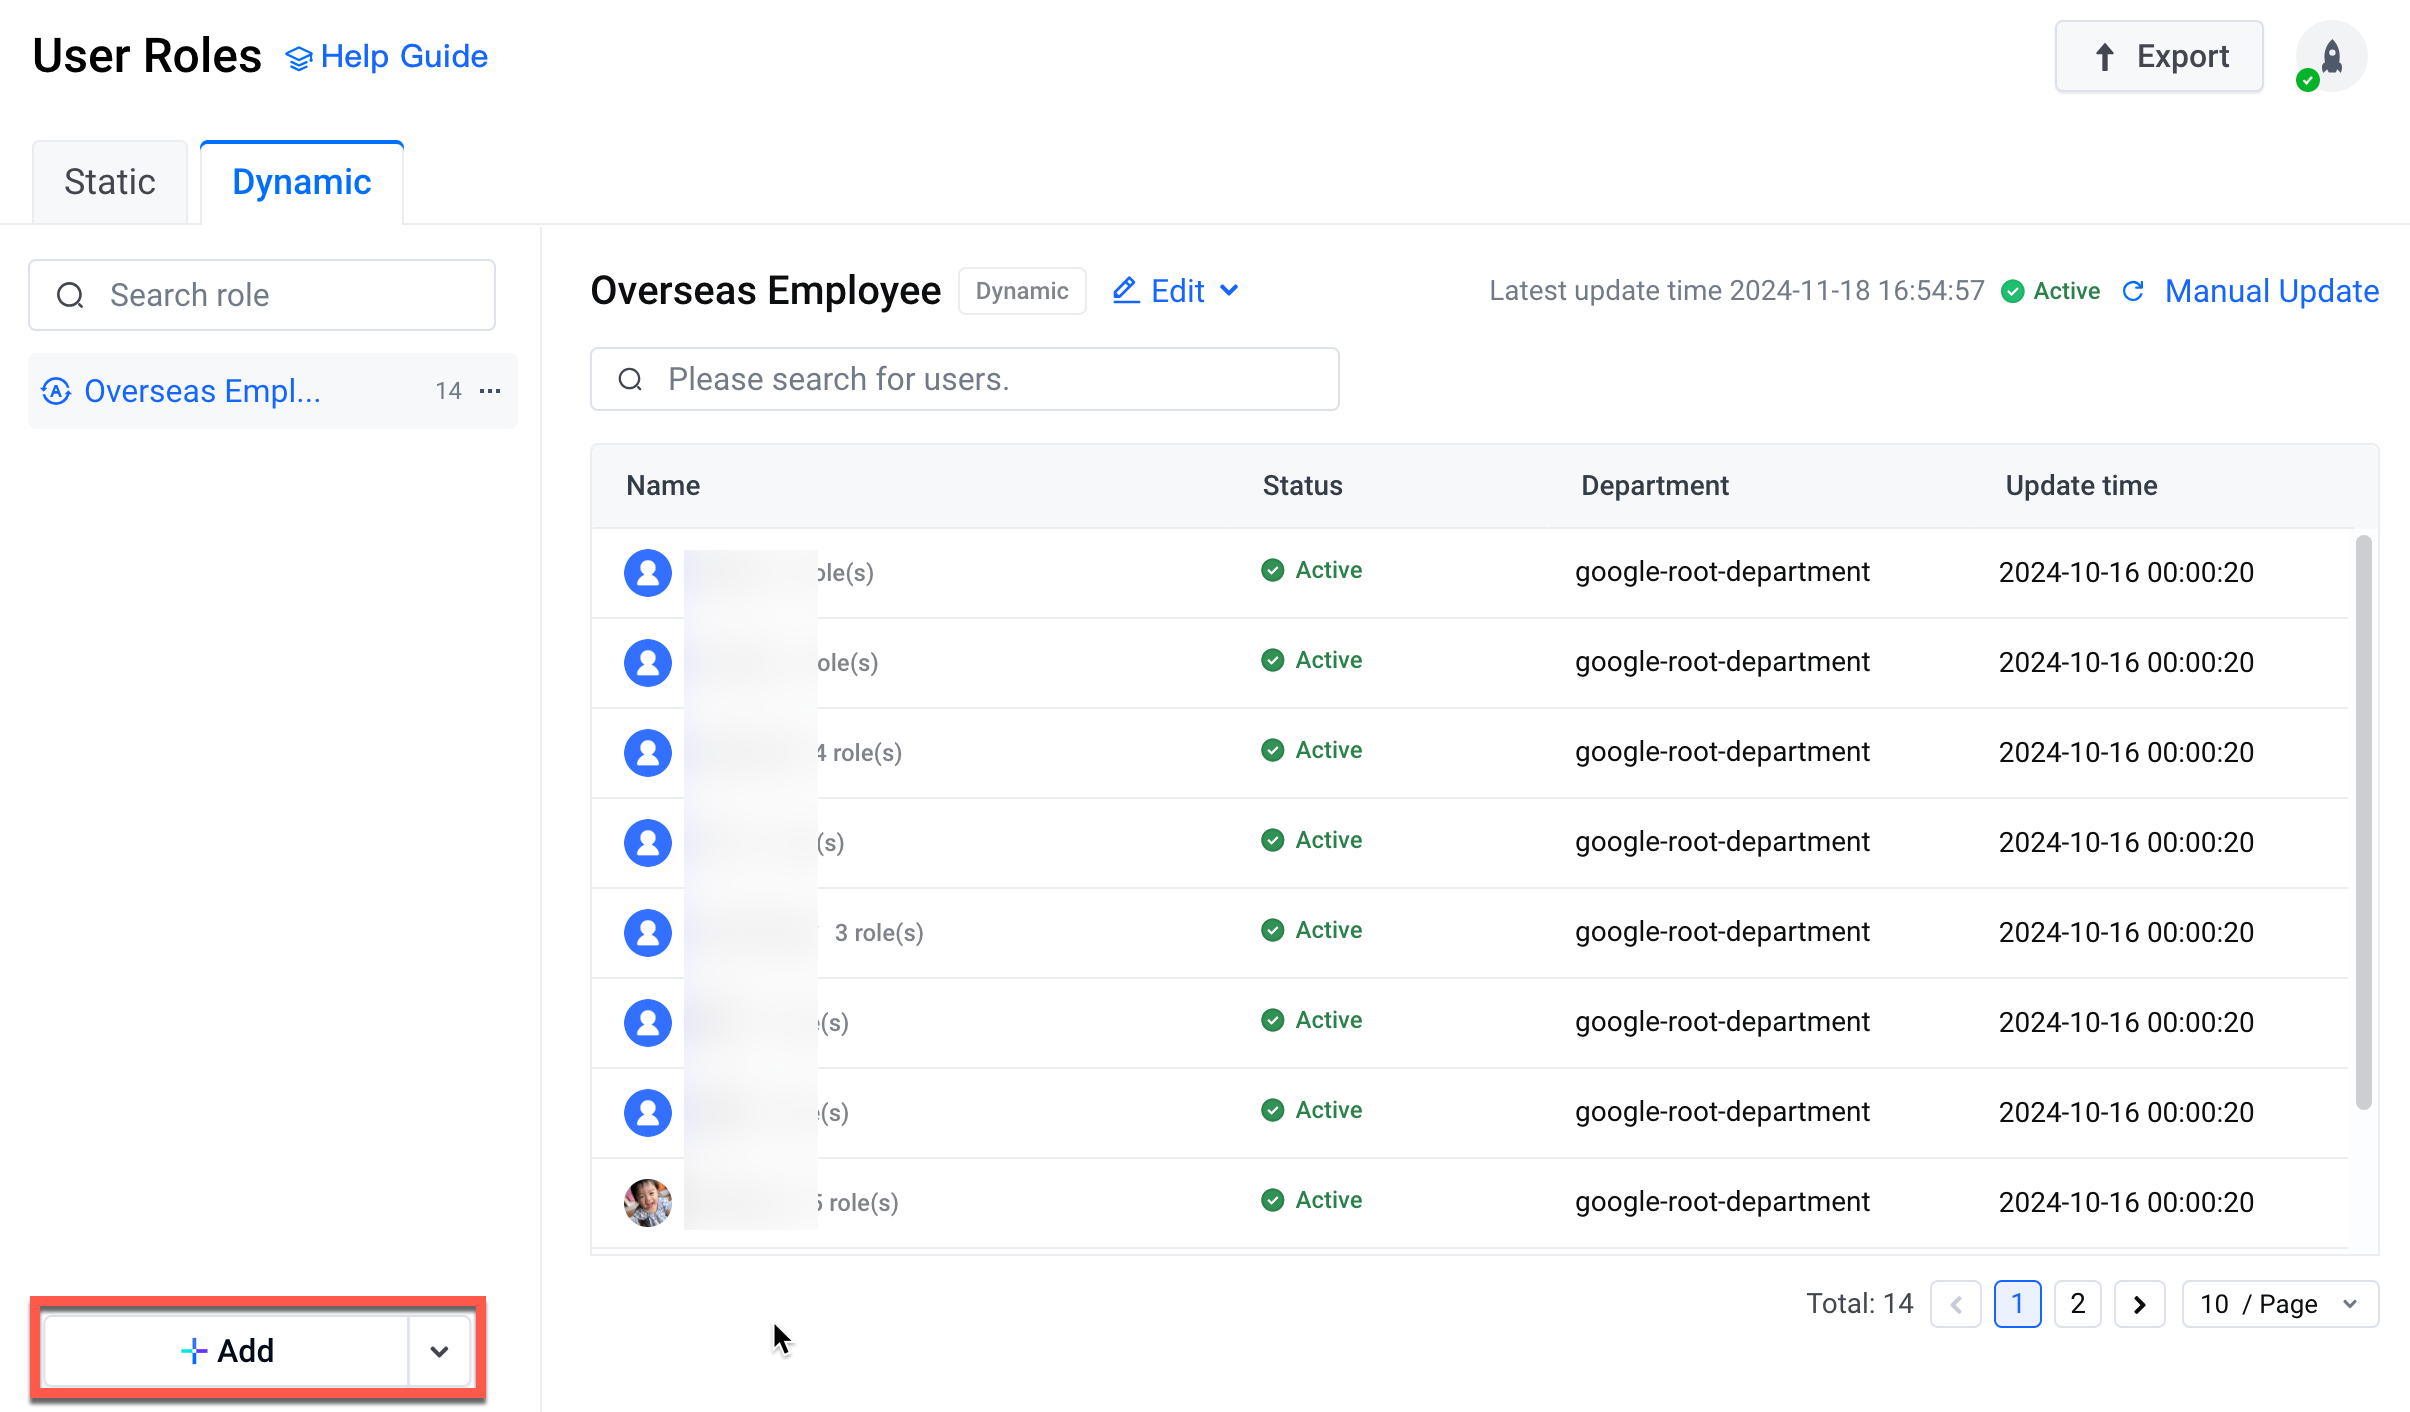
Task: Click the refresh icon beside Manual Update
Action: click(x=2133, y=291)
